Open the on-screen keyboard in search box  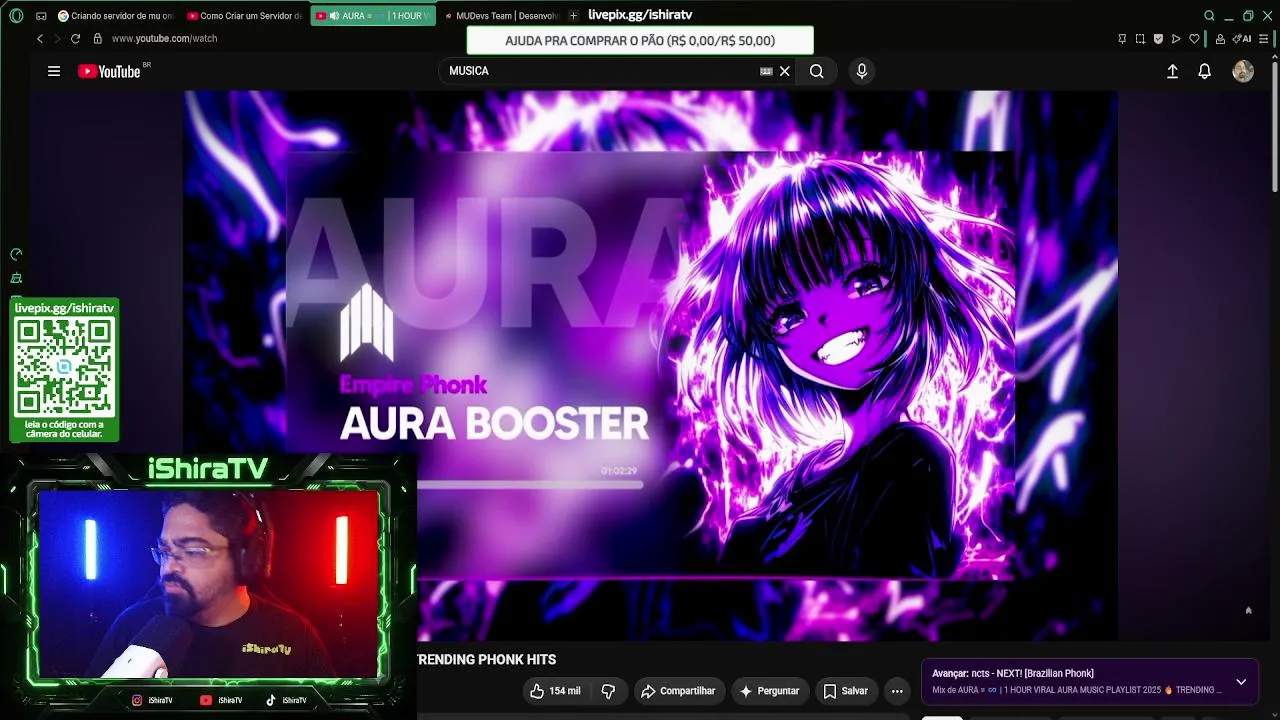[x=766, y=71]
